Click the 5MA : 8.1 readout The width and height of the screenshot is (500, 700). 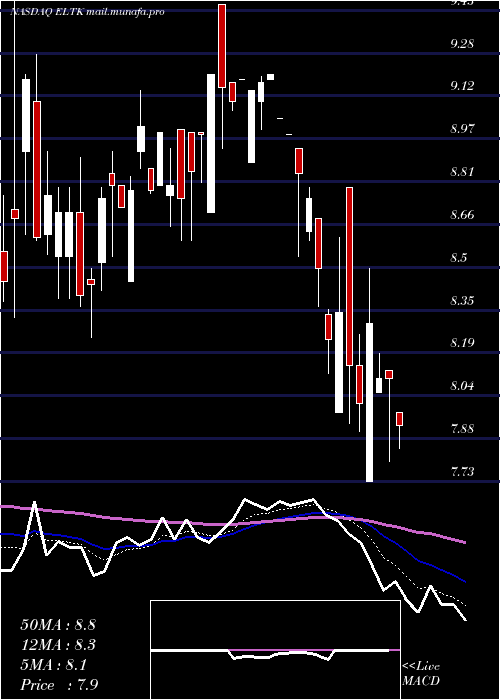(x=54, y=665)
